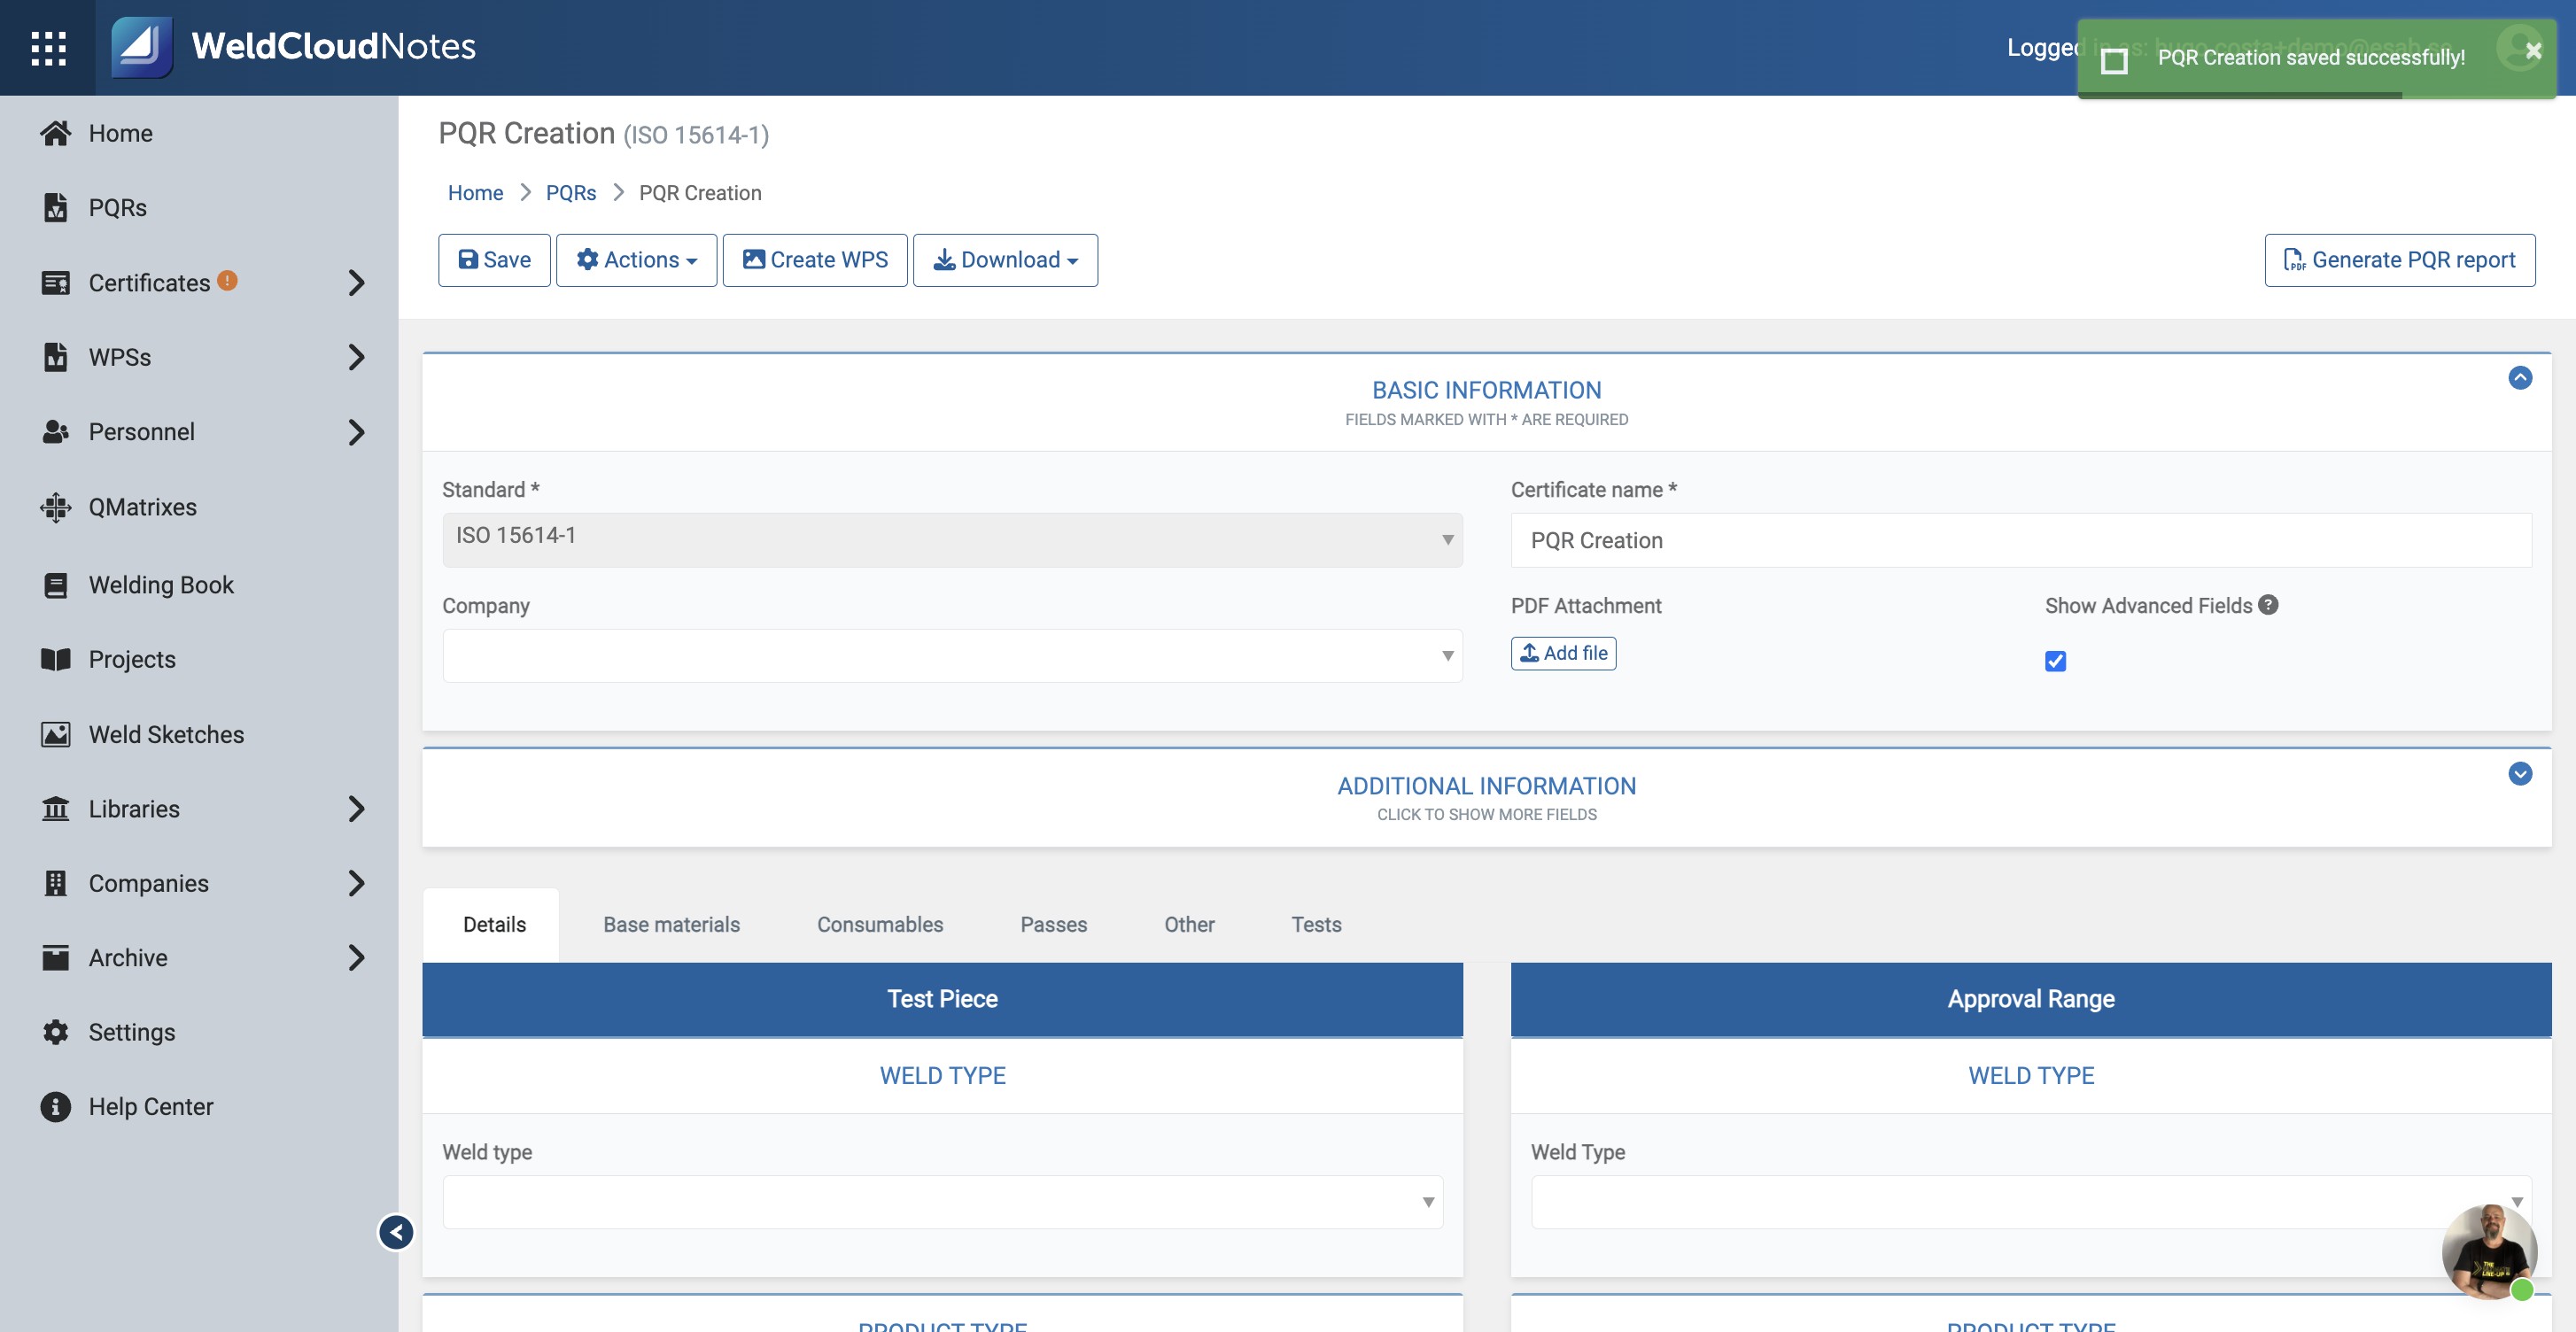Click the Certificate name input field
This screenshot has width=2576, height=1332.
click(x=2021, y=540)
